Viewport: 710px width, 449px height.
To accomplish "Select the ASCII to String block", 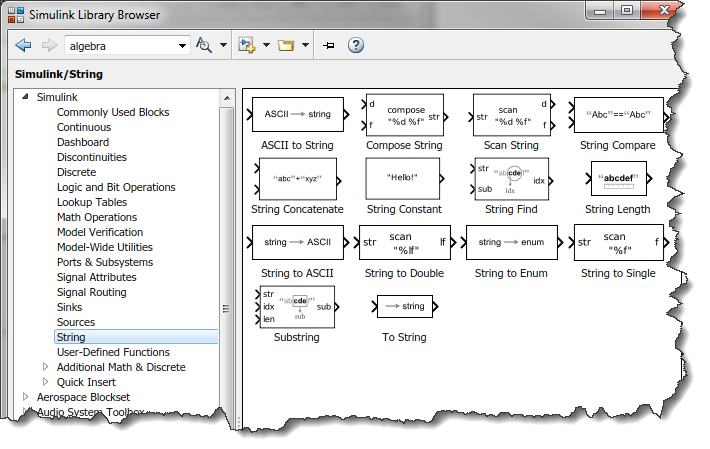I will click(x=297, y=115).
